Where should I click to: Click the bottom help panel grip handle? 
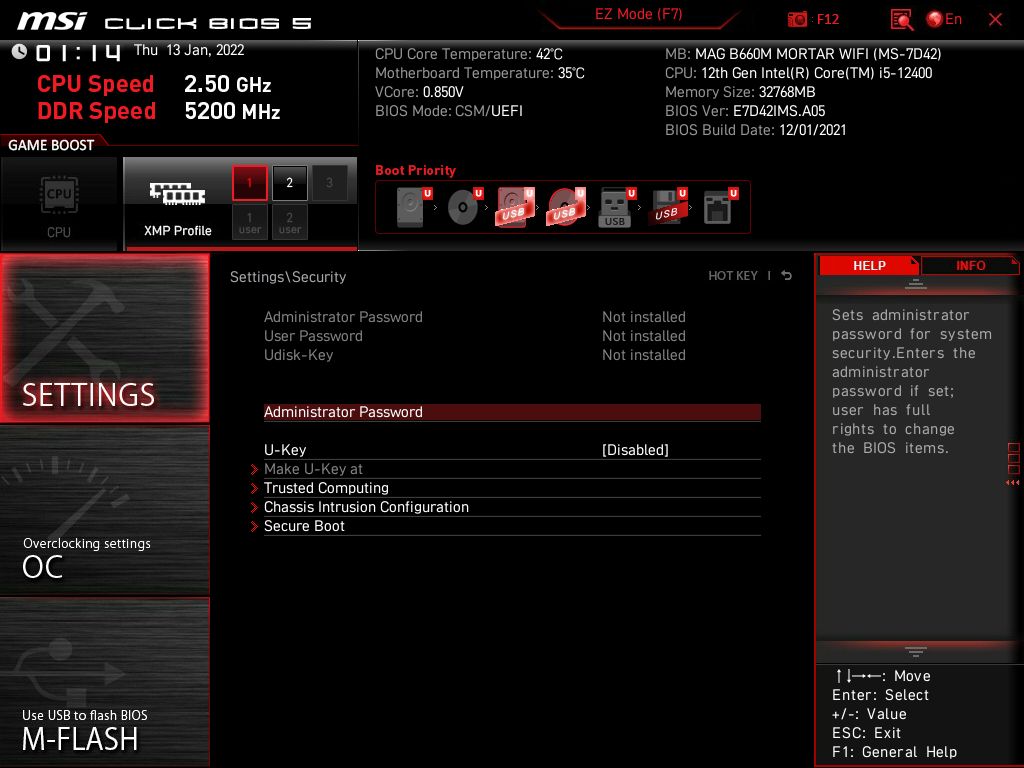(x=916, y=651)
